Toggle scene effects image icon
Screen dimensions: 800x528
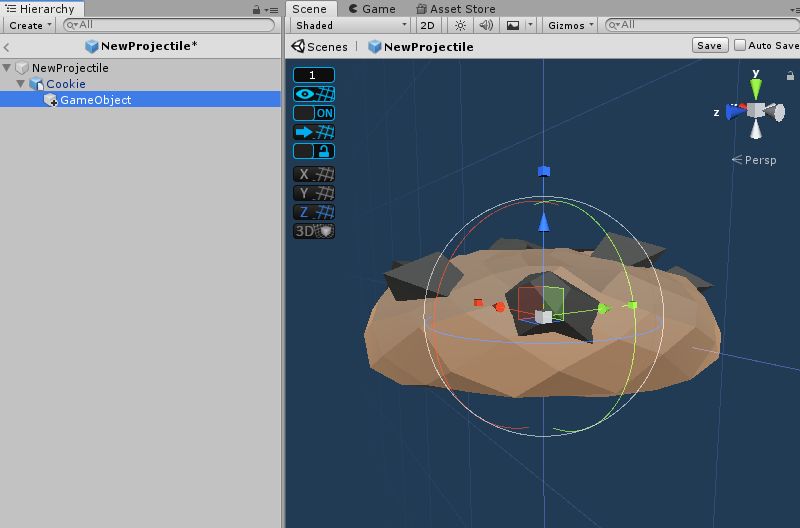(x=513, y=25)
